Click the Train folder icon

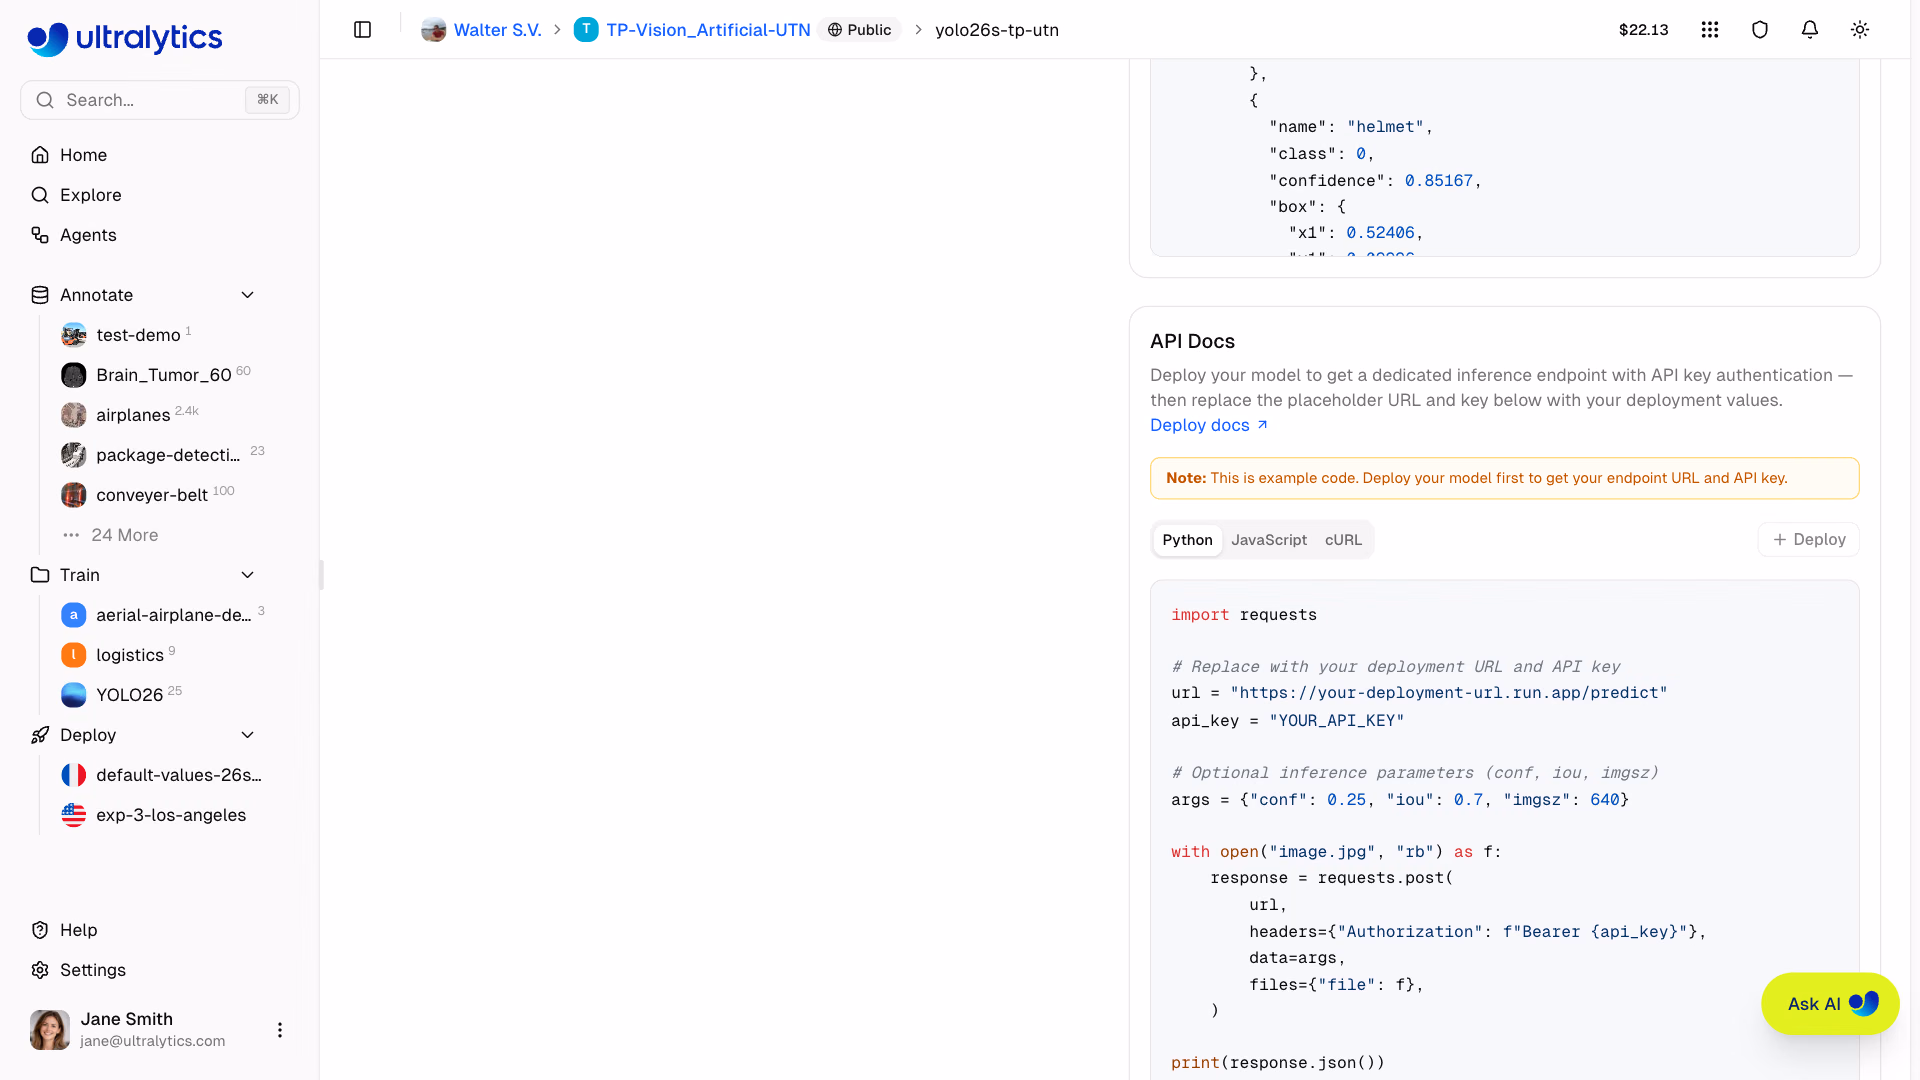[x=40, y=575]
